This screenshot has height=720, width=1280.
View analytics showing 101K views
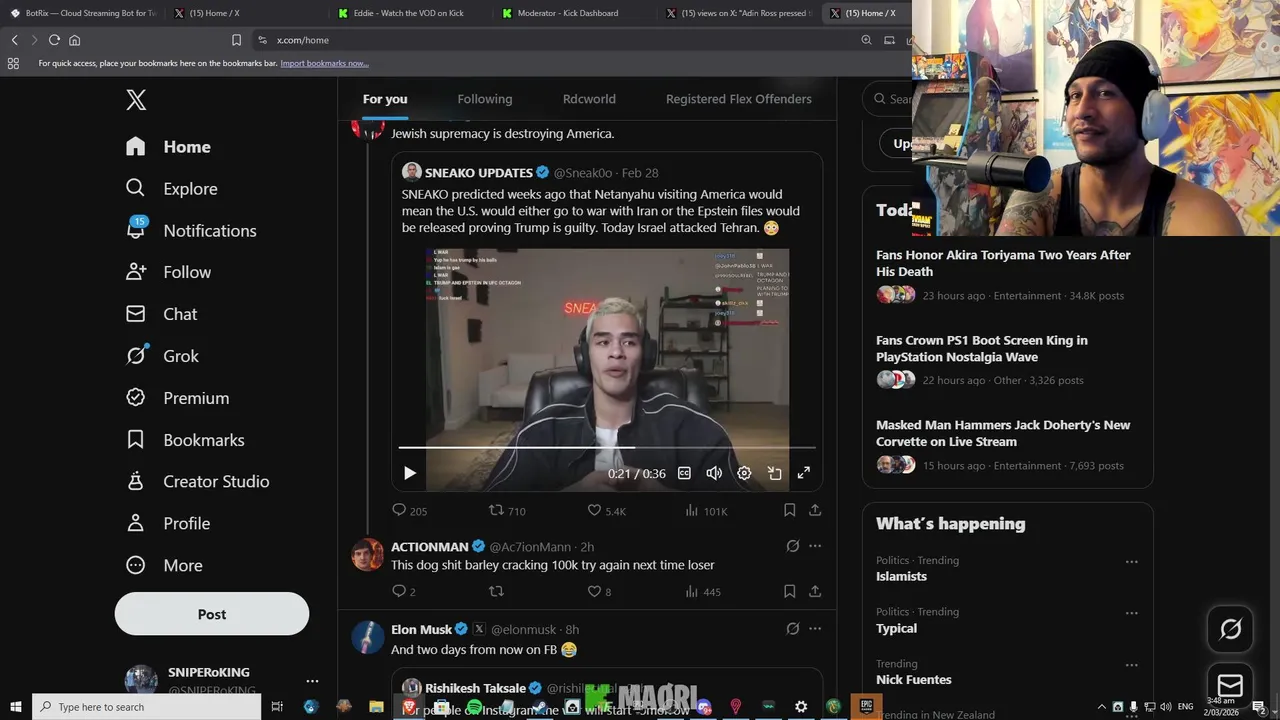(x=705, y=510)
